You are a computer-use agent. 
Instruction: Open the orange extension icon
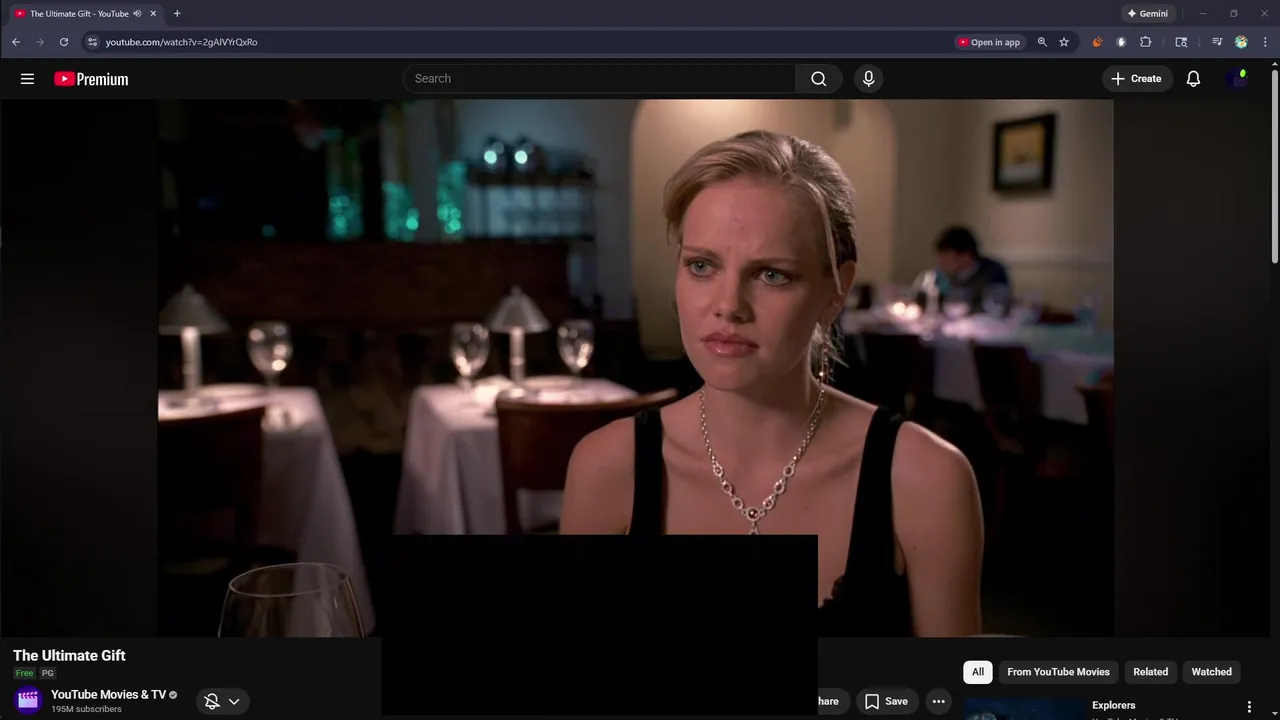1097,42
